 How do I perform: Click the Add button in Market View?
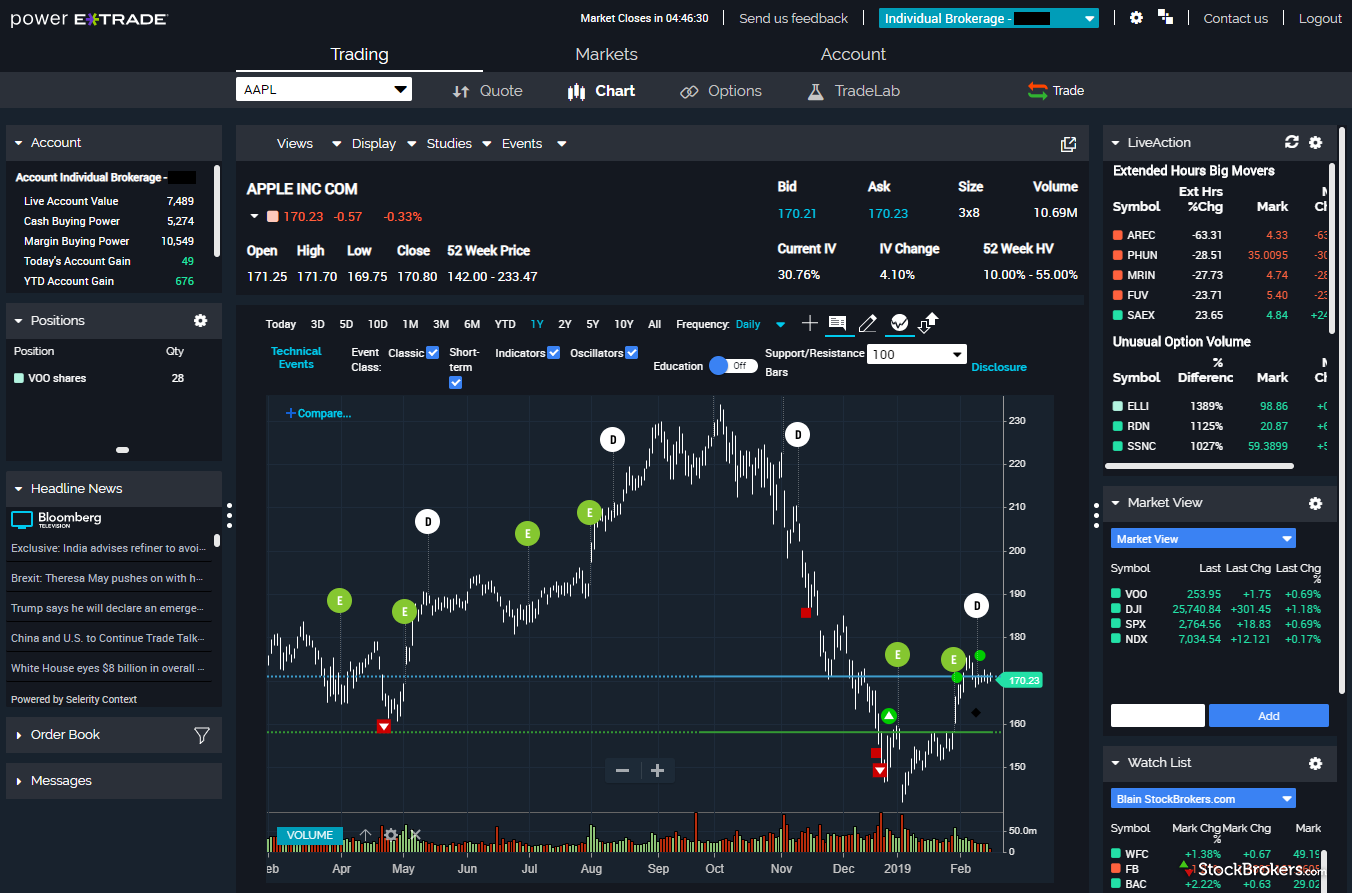(x=1268, y=716)
